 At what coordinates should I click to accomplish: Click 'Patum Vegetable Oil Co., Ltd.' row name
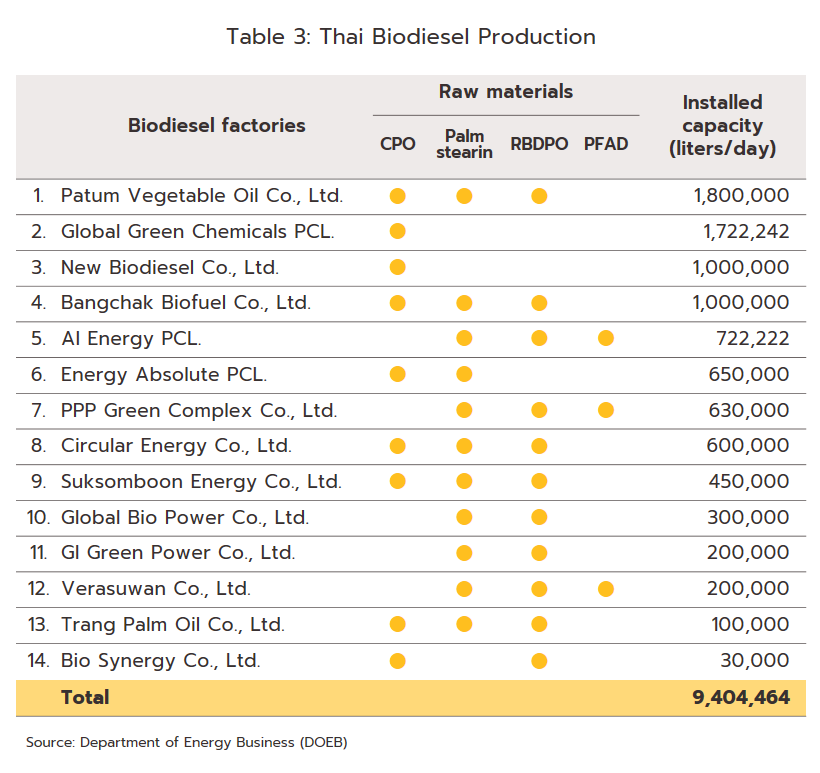(x=202, y=196)
